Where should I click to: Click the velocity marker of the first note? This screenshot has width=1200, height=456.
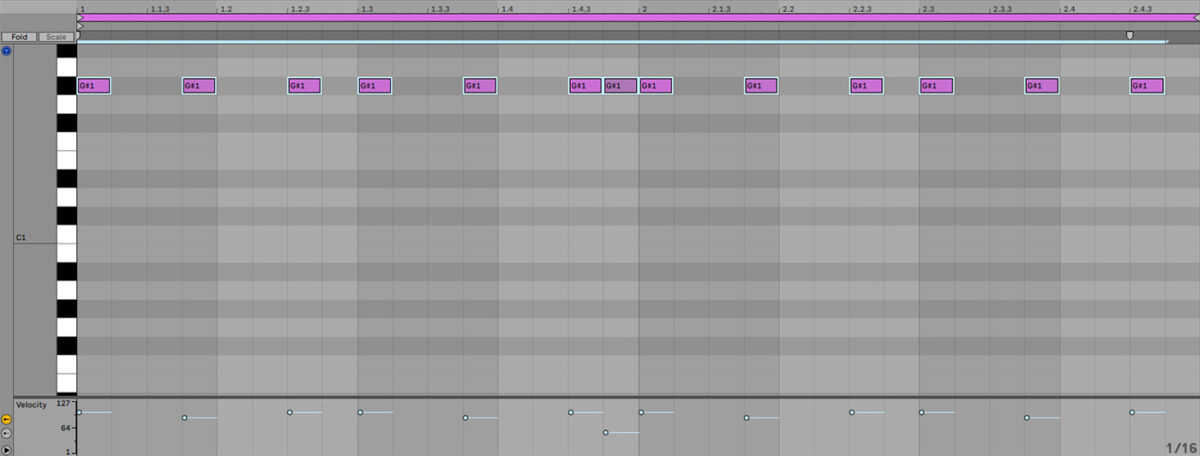coord(79,412)
